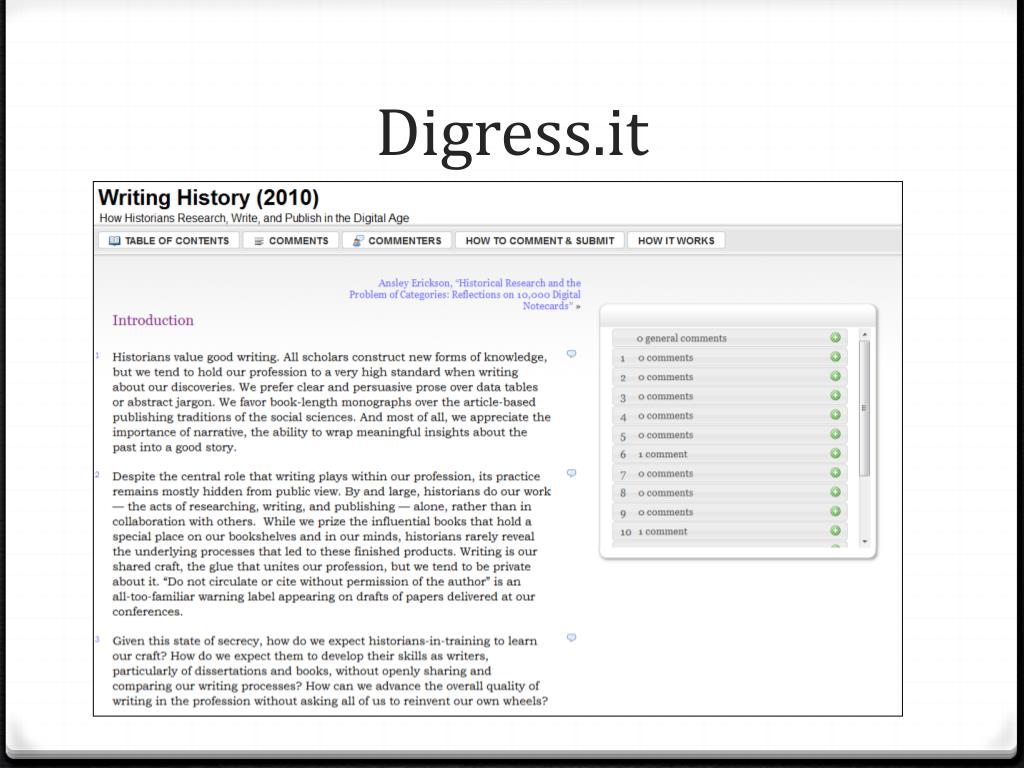Expand row 9 with 0 comments

pyautogui.click(x=729, y=512)
